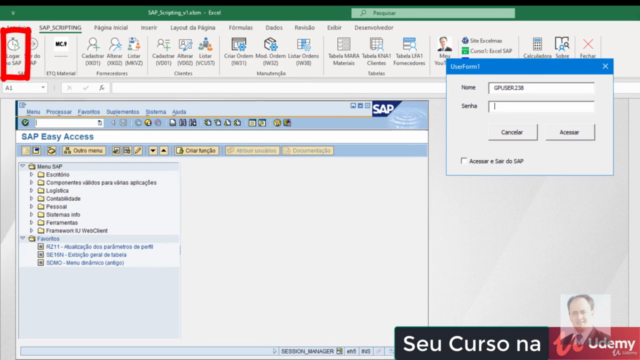Open the Name Box dropdown arrow
The image size is (640, 360).
click(43, 88)
